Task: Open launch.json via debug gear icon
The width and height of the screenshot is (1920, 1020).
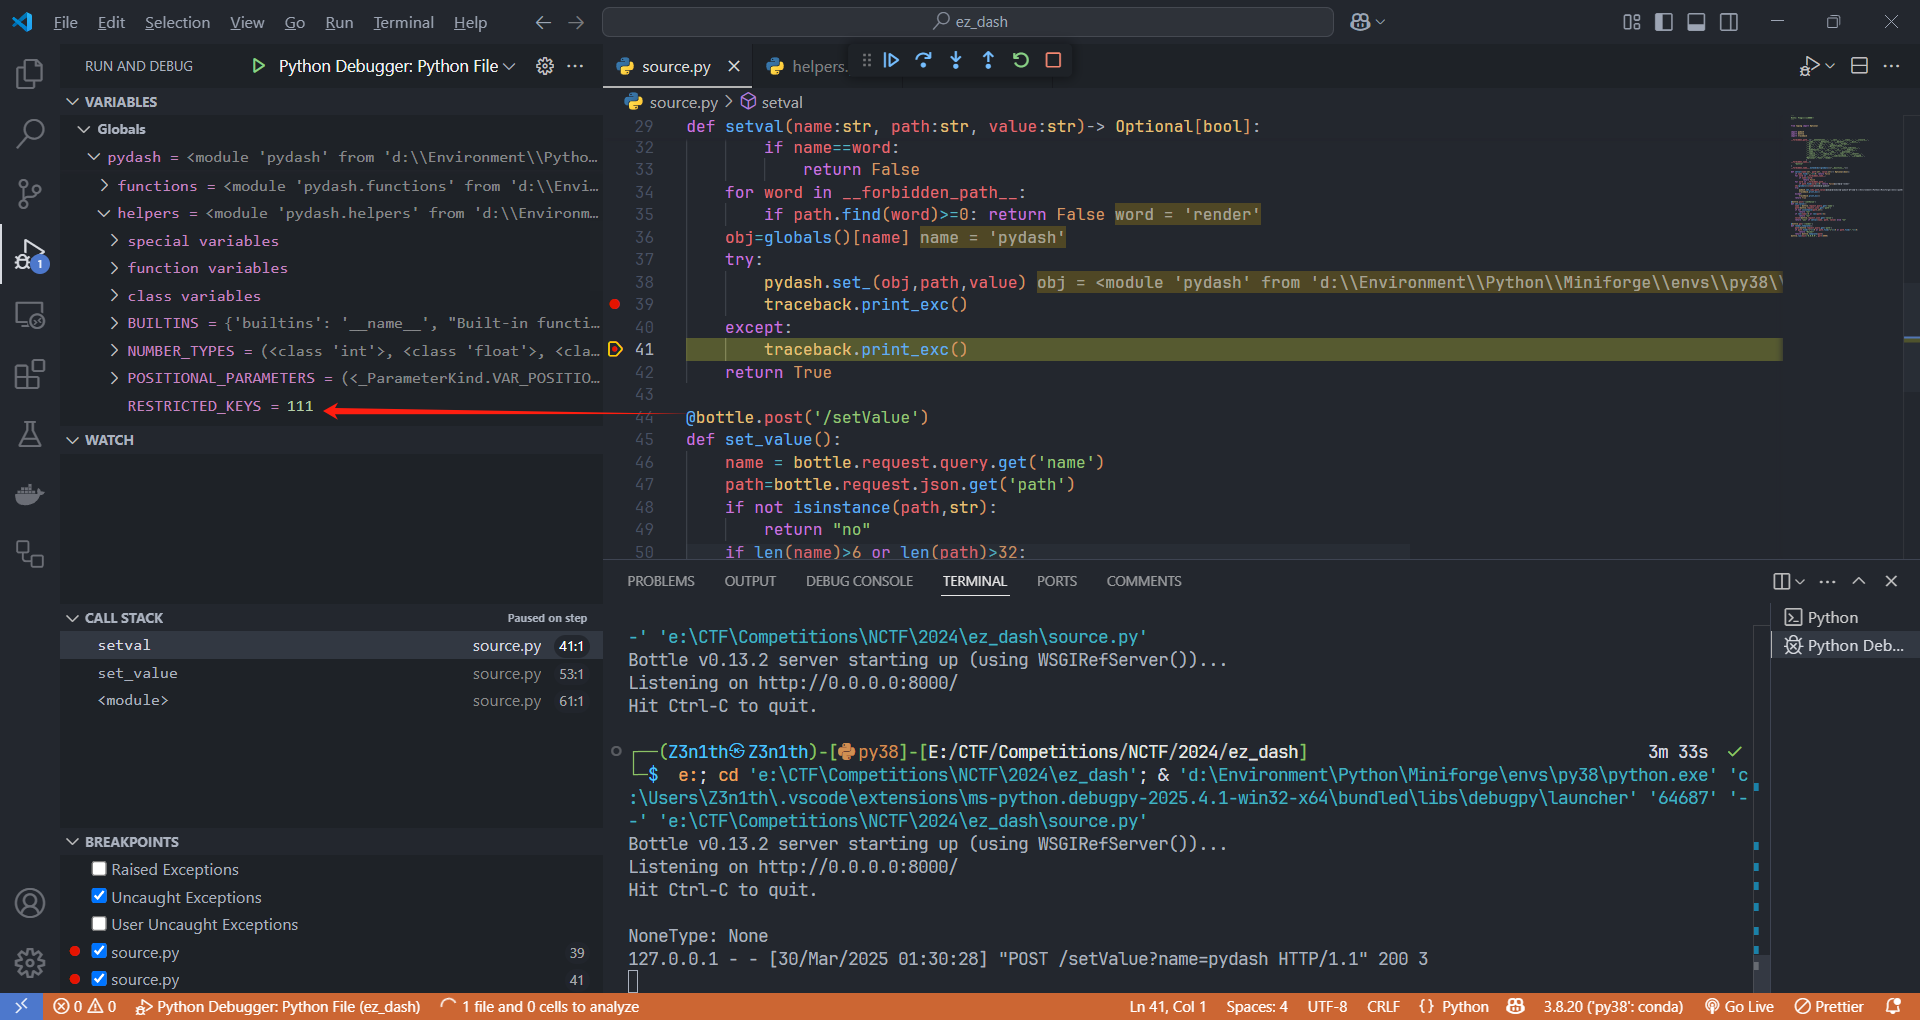Action: pos(545,66)
